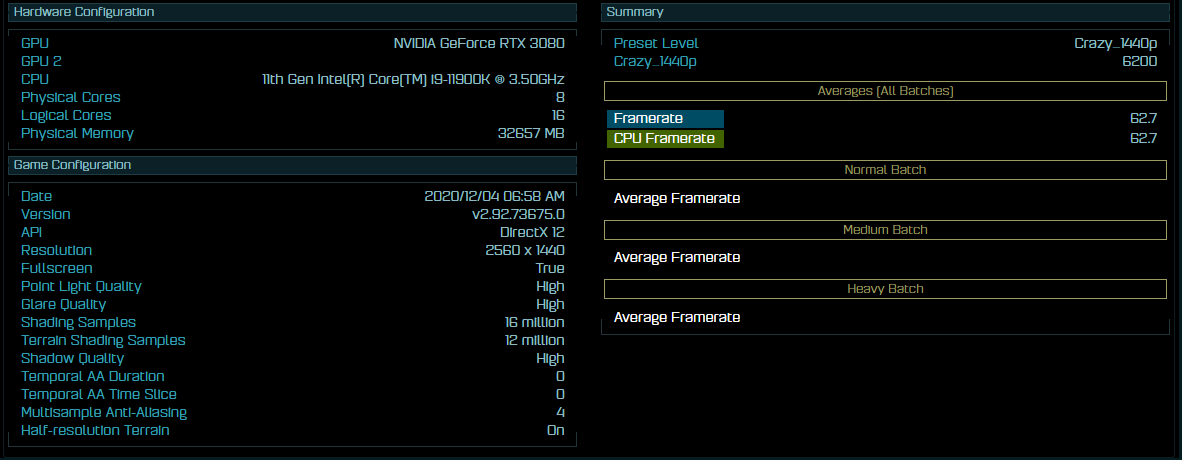Click the version v2.92.73675.0 value
This screenshot has height=460, width=1182.
coord(518,215)
